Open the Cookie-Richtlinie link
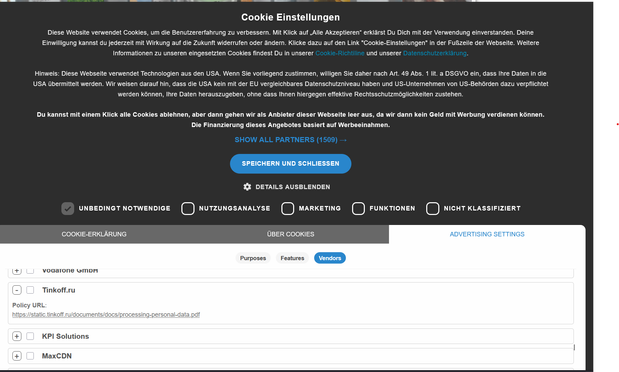The image size is (619, 372). [340, 53]
